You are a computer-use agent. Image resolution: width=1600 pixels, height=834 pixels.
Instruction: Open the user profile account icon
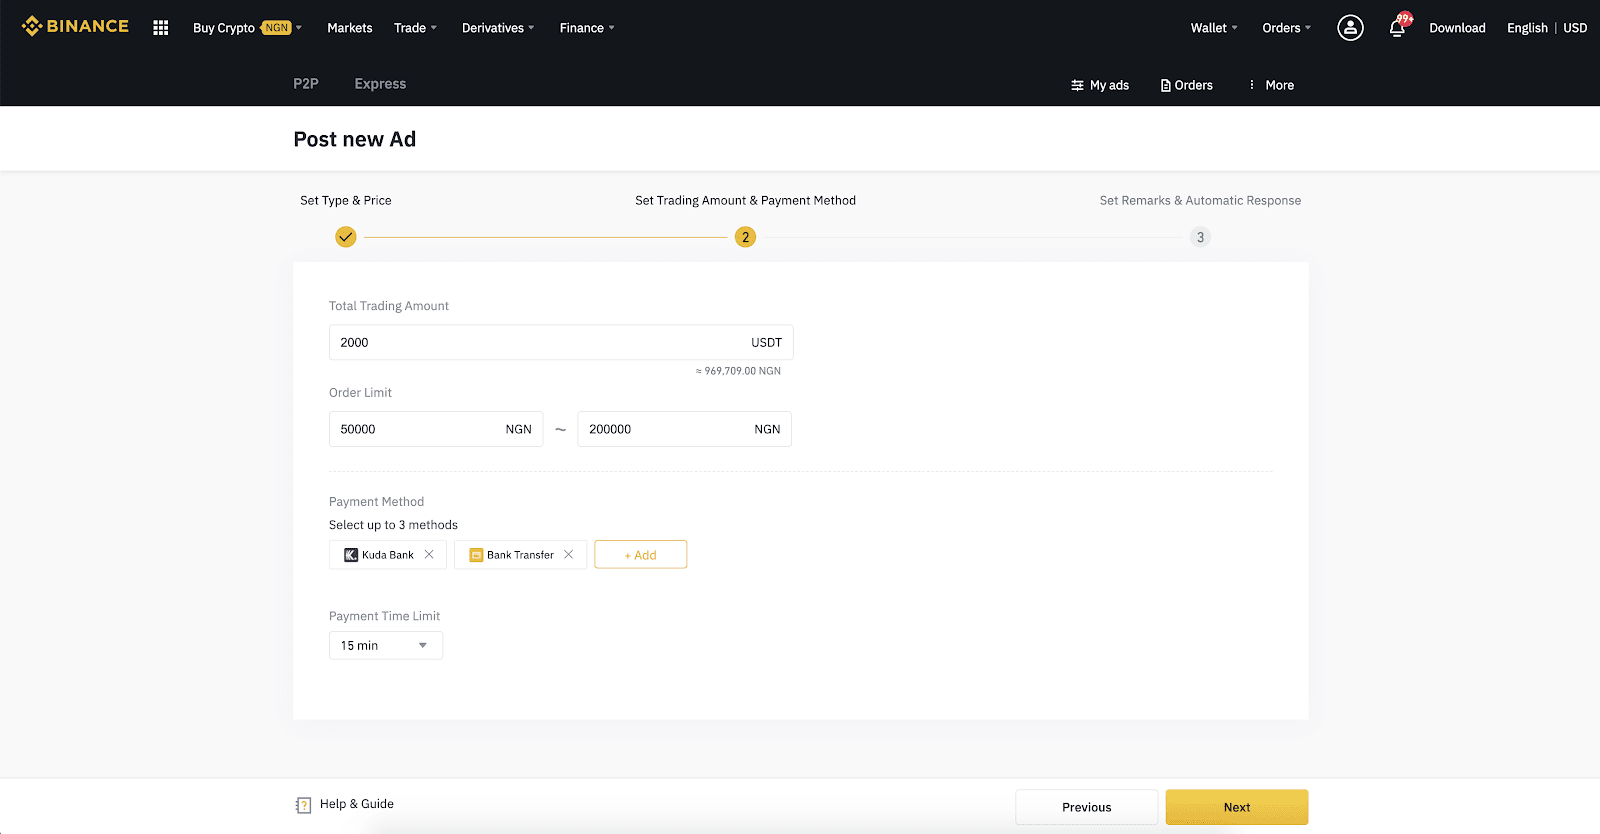[x=1350, y=28]
